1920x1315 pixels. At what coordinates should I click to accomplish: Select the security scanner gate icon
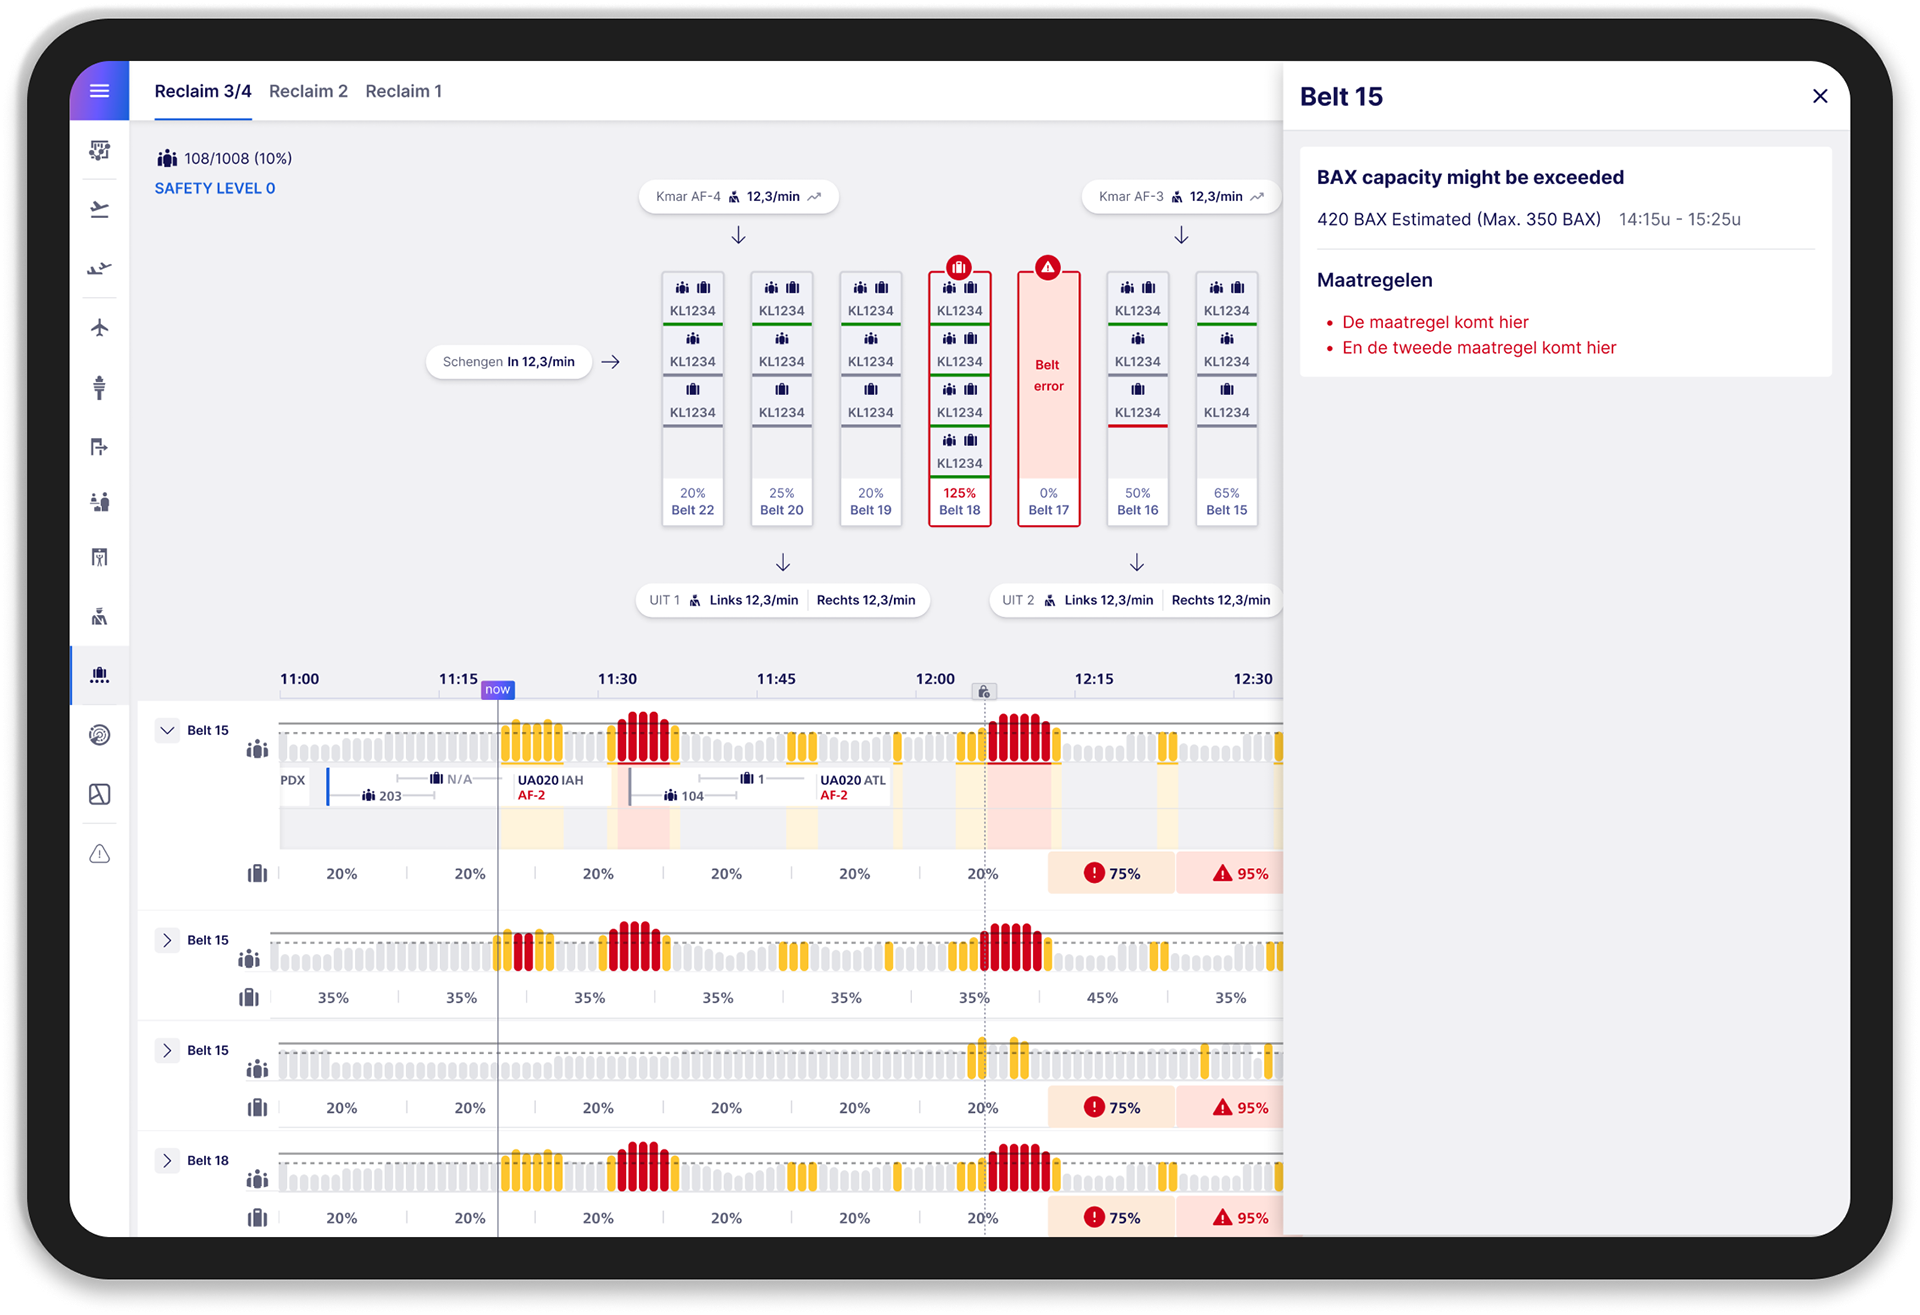[x=99, y=557]
